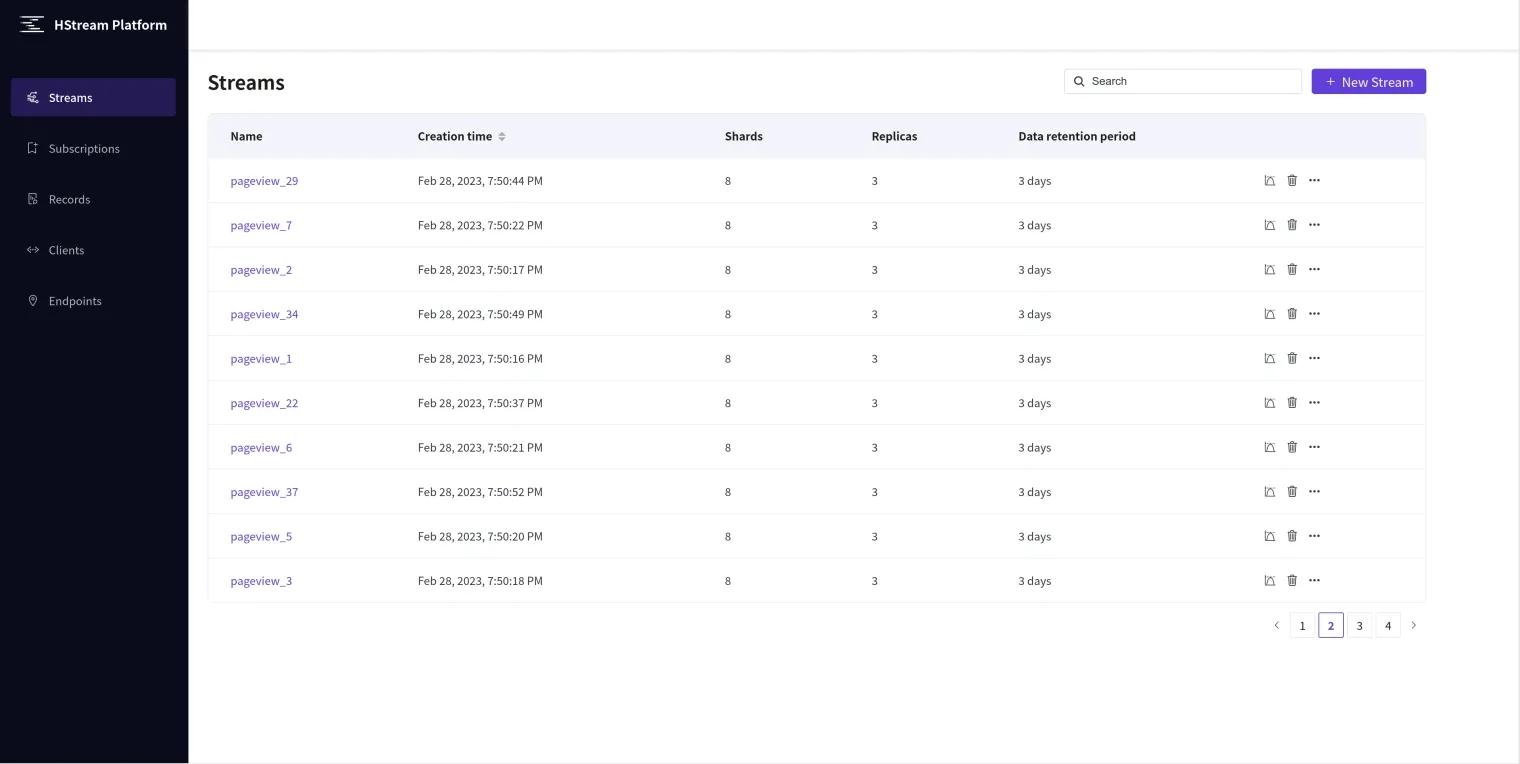Screen dimensions: 1520x764
Task: Click the New Stream button
Action: point(1368,81)
